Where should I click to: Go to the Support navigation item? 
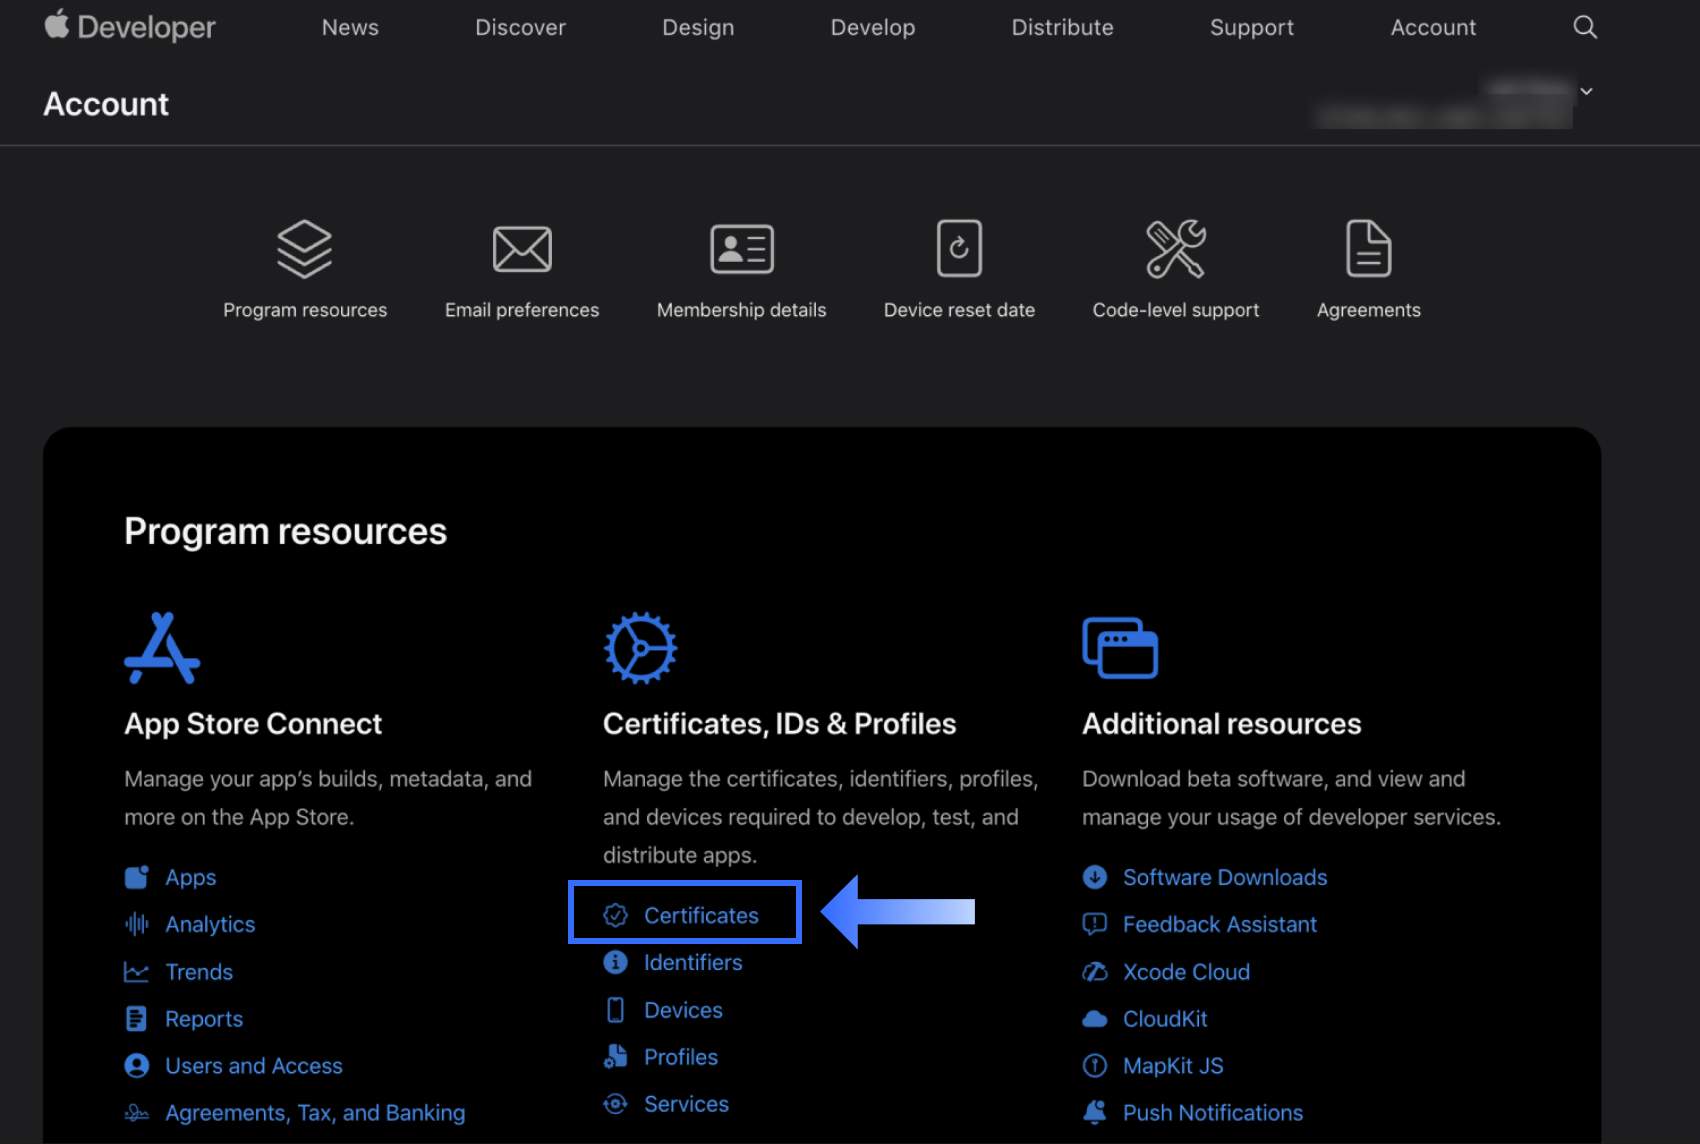coord(1251,27)
